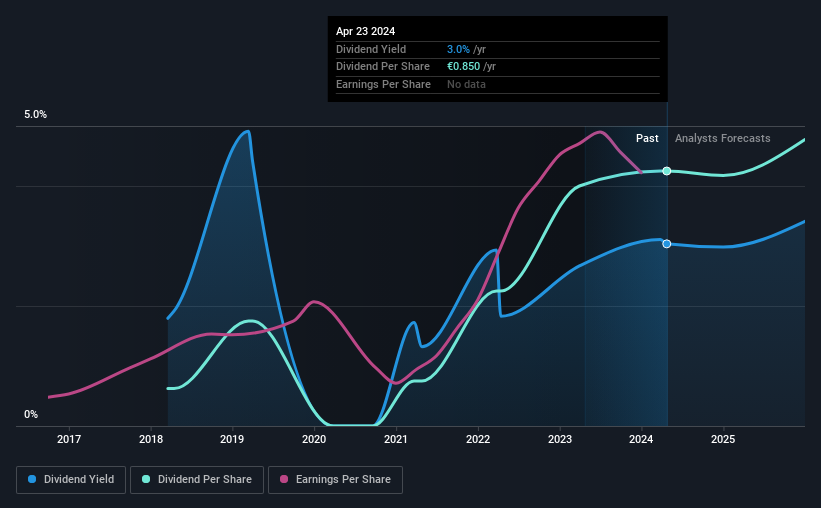
Task: Click the pink Earnings Per Share legend dot
Action: coord(284,479)
